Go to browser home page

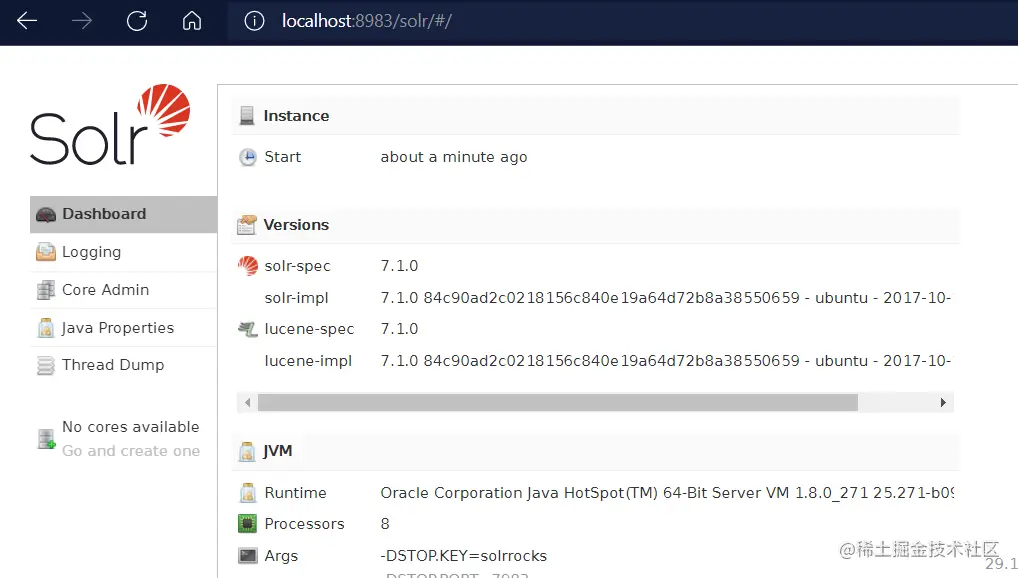point(192,21)
